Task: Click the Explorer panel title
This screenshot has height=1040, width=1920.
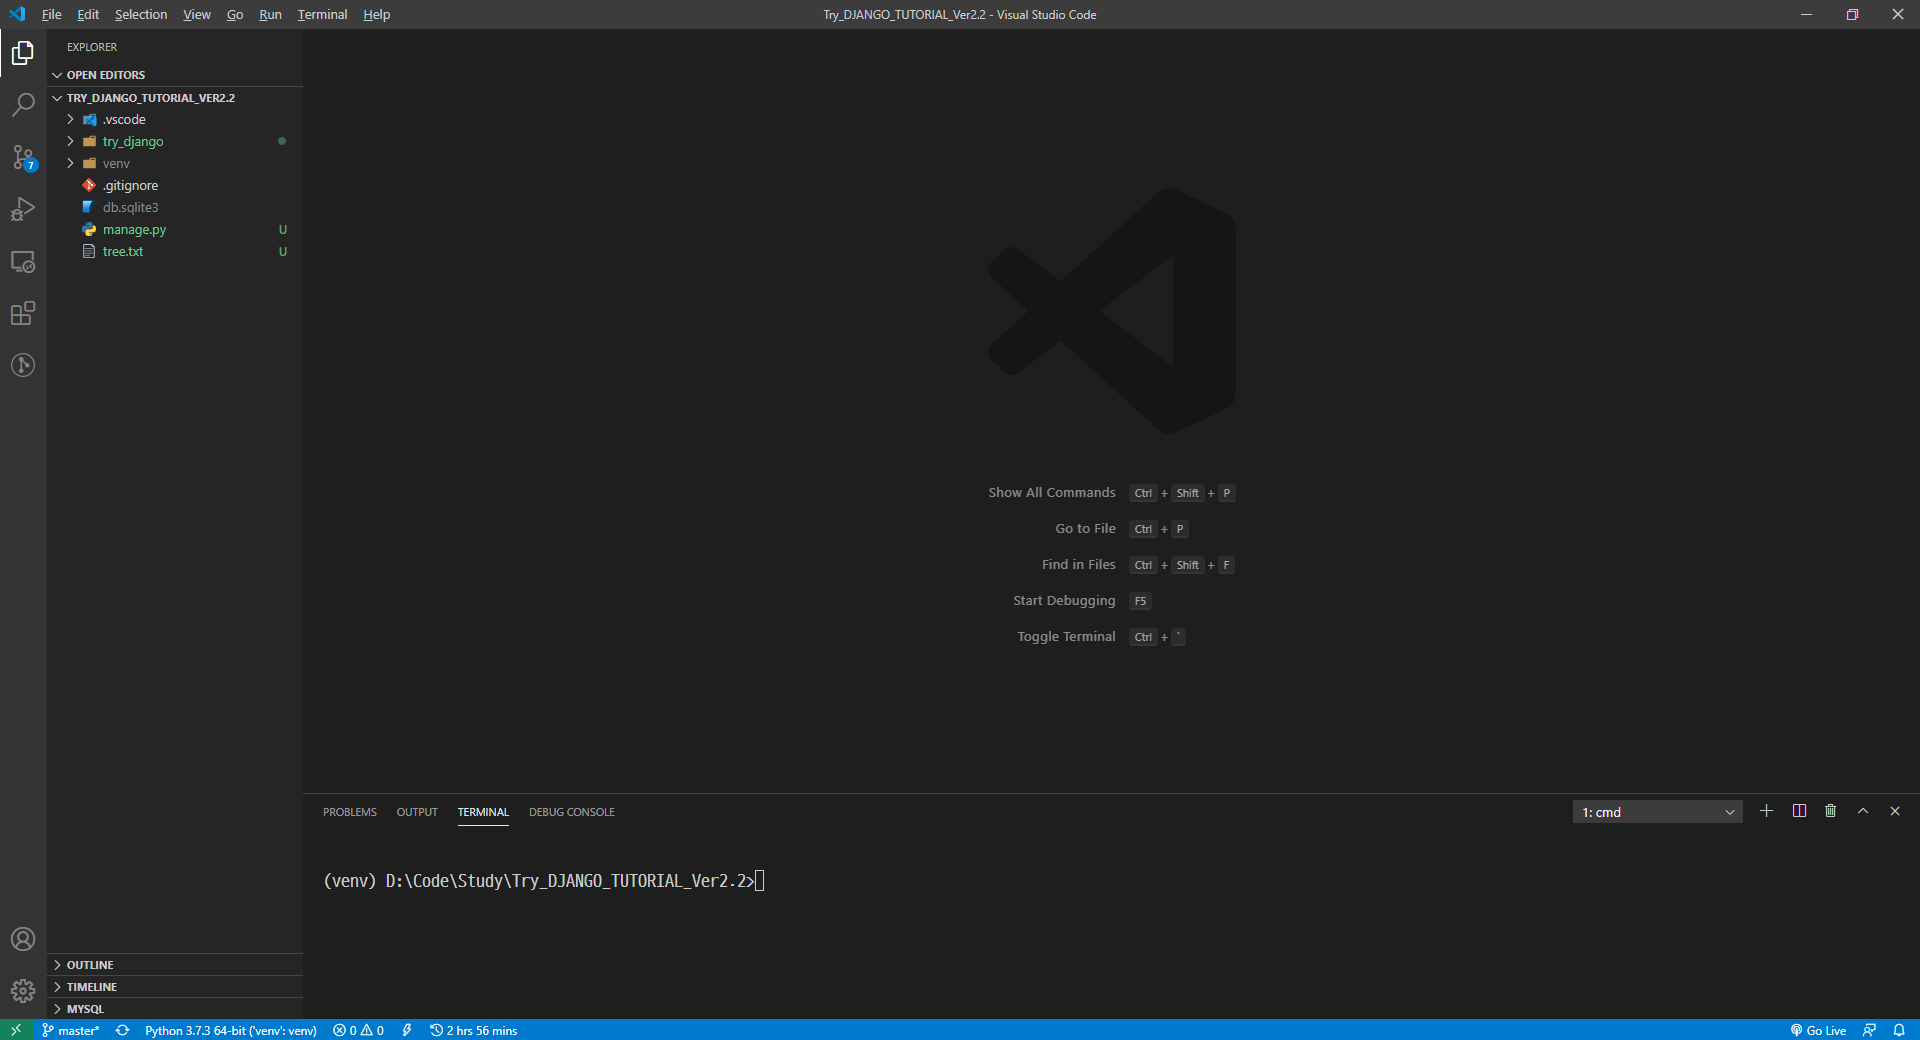Action: pyautogui.click(x=92, y=47)
